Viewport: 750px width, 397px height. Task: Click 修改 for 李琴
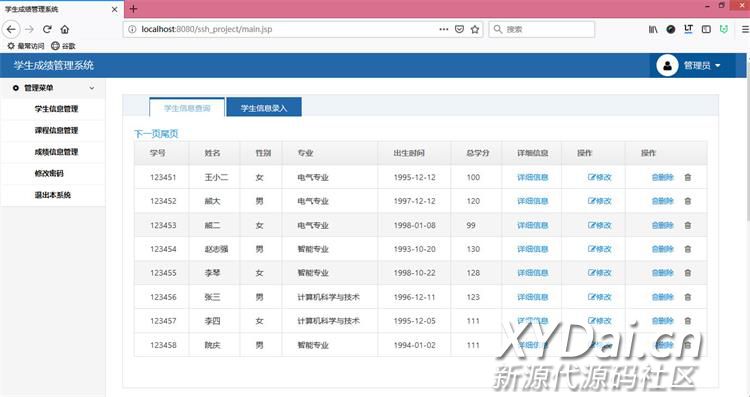click(599, 273)
